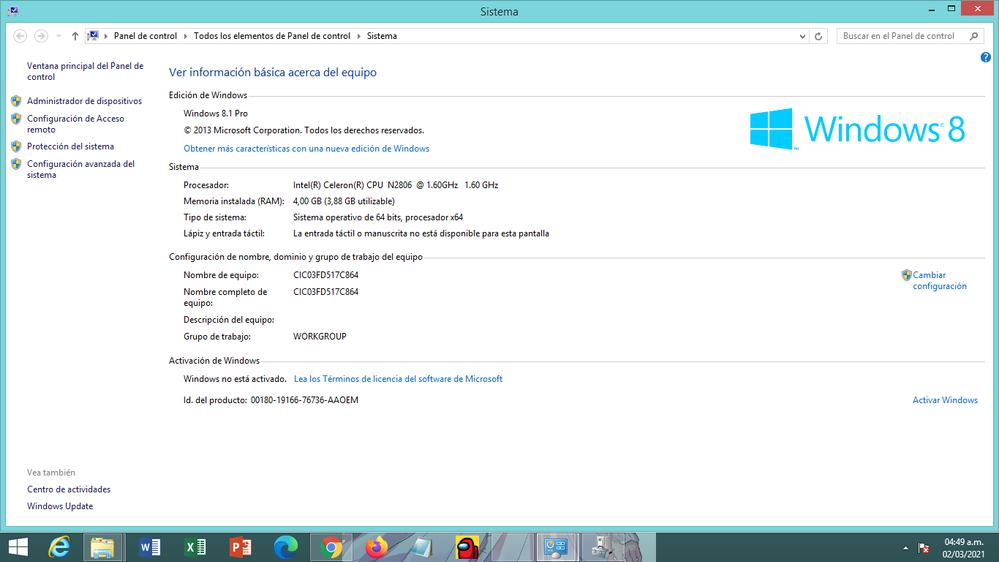The width and height of the screenshot is (999, 562).
Task: Click the Windows no está activado text
Action: coord(235,379)
